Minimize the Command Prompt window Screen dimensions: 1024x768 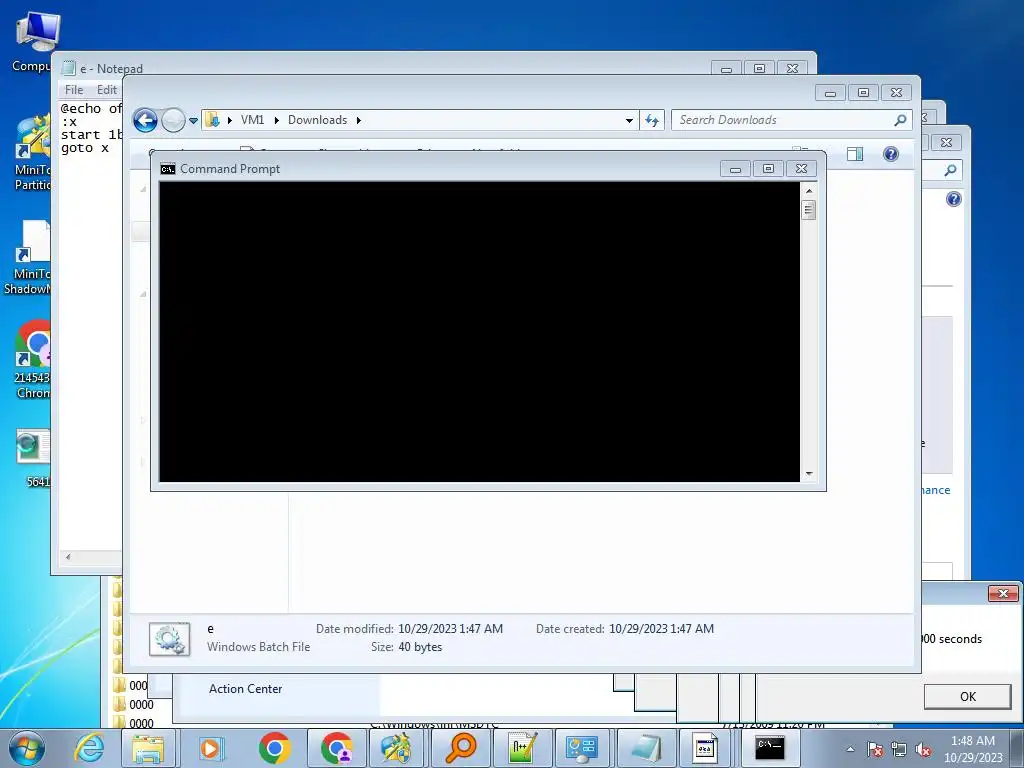[x=735, y=169]
